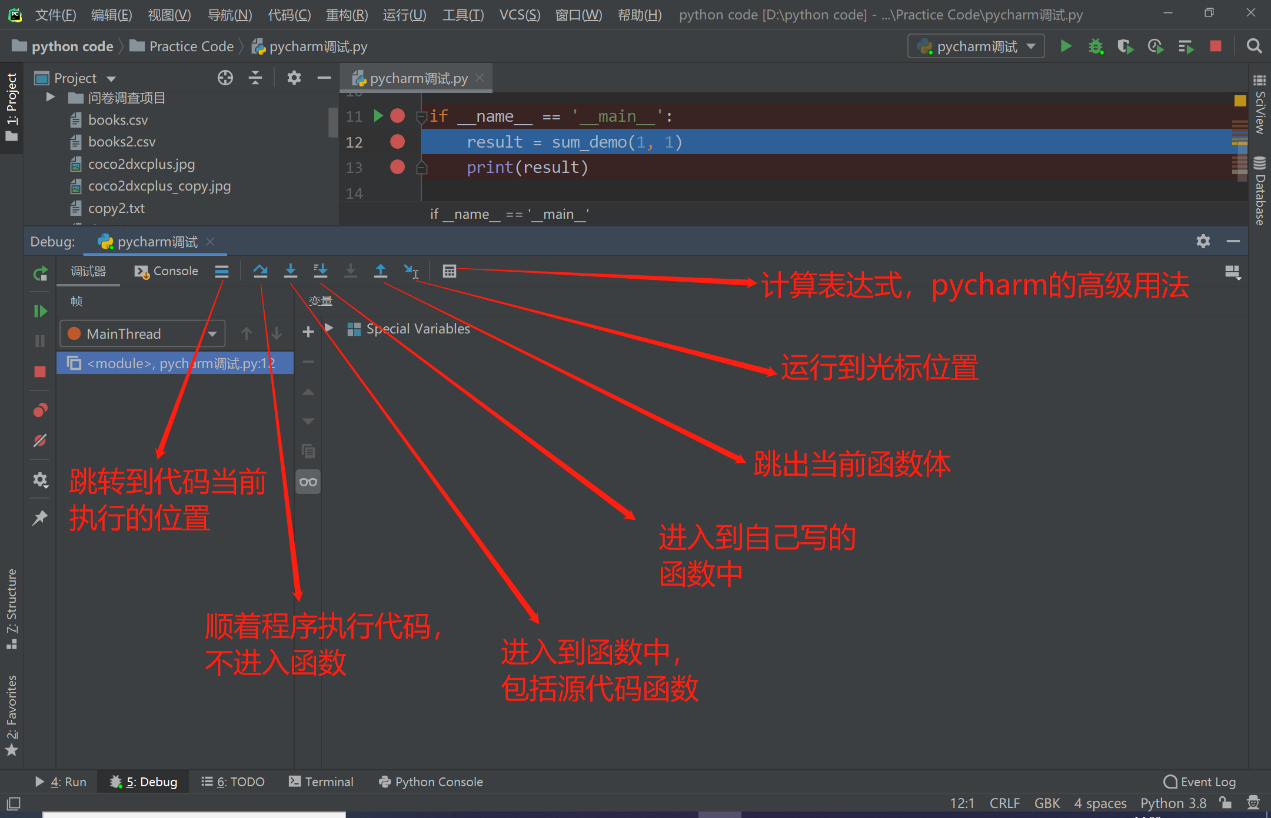Click the Step Out debug icon
1271x818 pixels.
point(381,271)
